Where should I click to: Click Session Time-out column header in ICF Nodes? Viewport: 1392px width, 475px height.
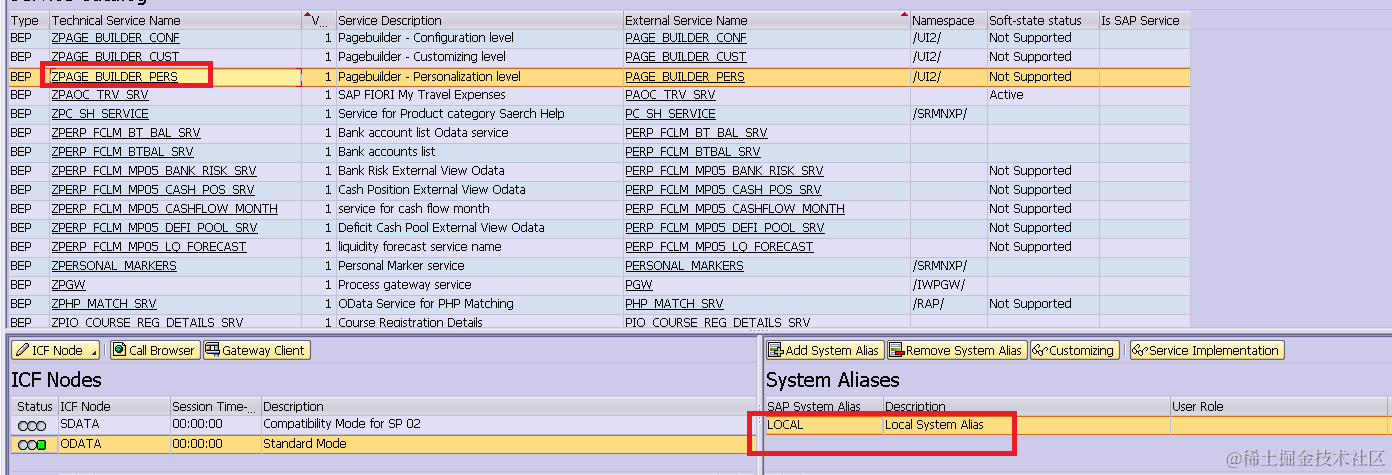coord(215,407)
